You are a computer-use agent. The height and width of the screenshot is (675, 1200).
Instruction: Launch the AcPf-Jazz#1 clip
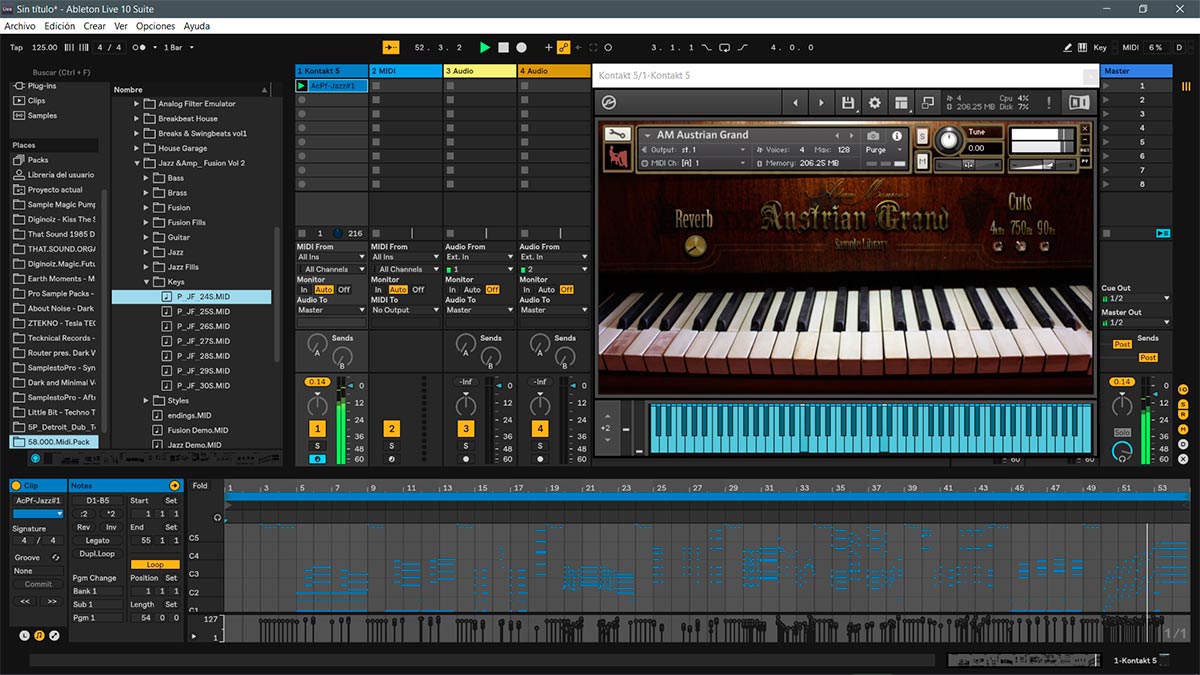coord(302,86)
